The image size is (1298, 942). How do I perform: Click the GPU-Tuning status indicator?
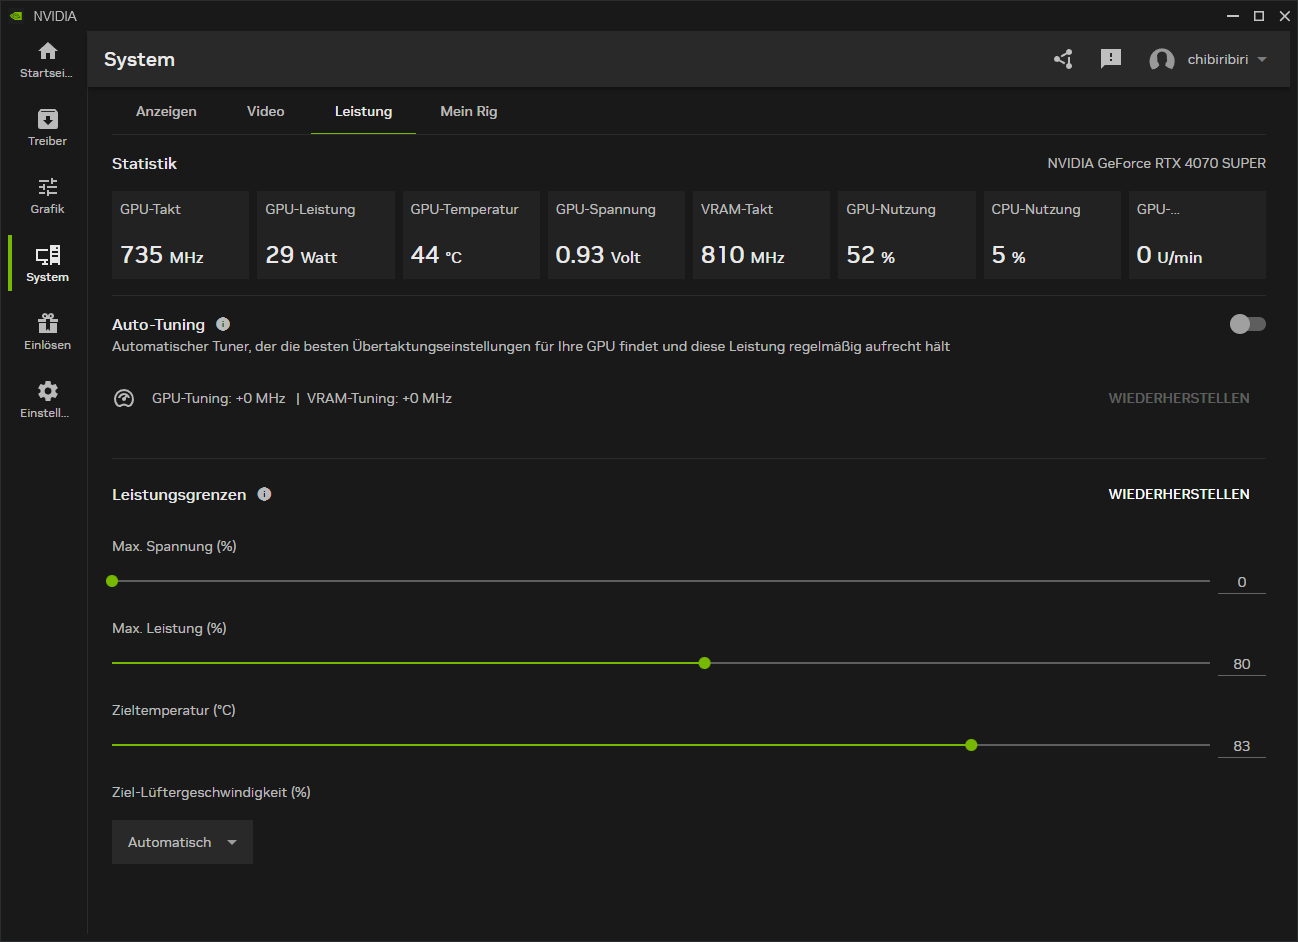[x=124, y=397]
